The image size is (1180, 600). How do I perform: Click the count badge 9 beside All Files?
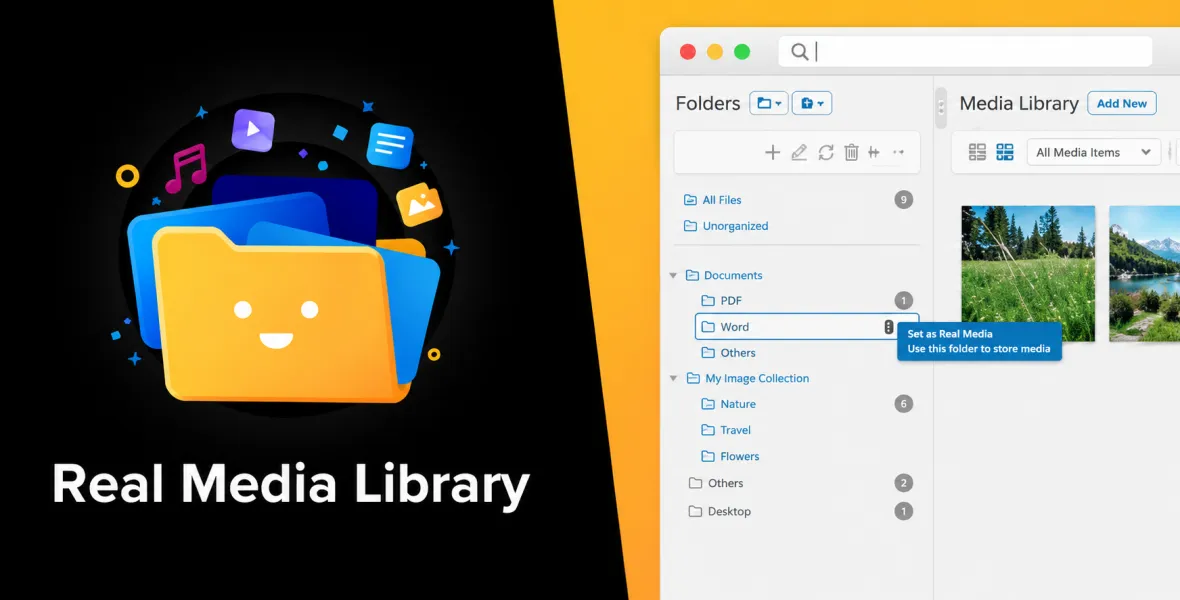click(x=904, y=199)
